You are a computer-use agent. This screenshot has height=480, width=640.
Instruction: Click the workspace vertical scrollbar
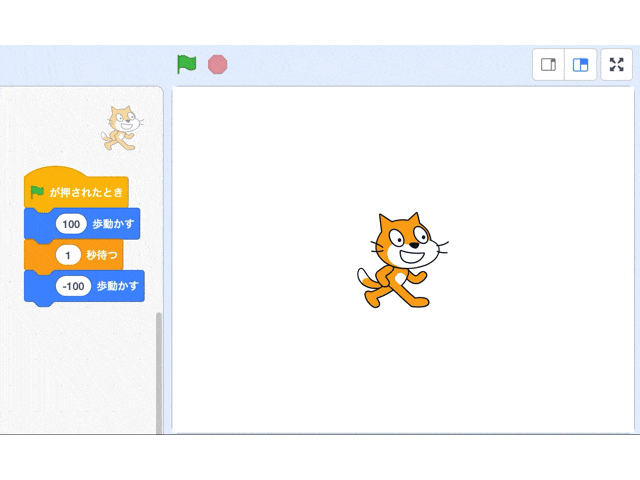click(x=159, y=373)
